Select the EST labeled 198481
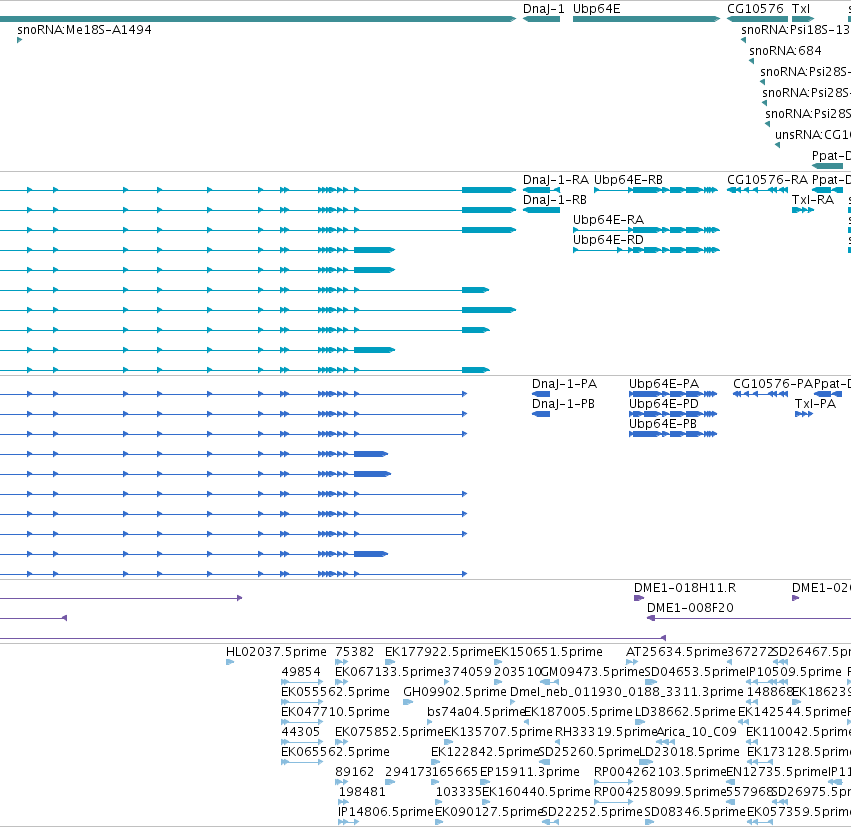 click(362, 792)
